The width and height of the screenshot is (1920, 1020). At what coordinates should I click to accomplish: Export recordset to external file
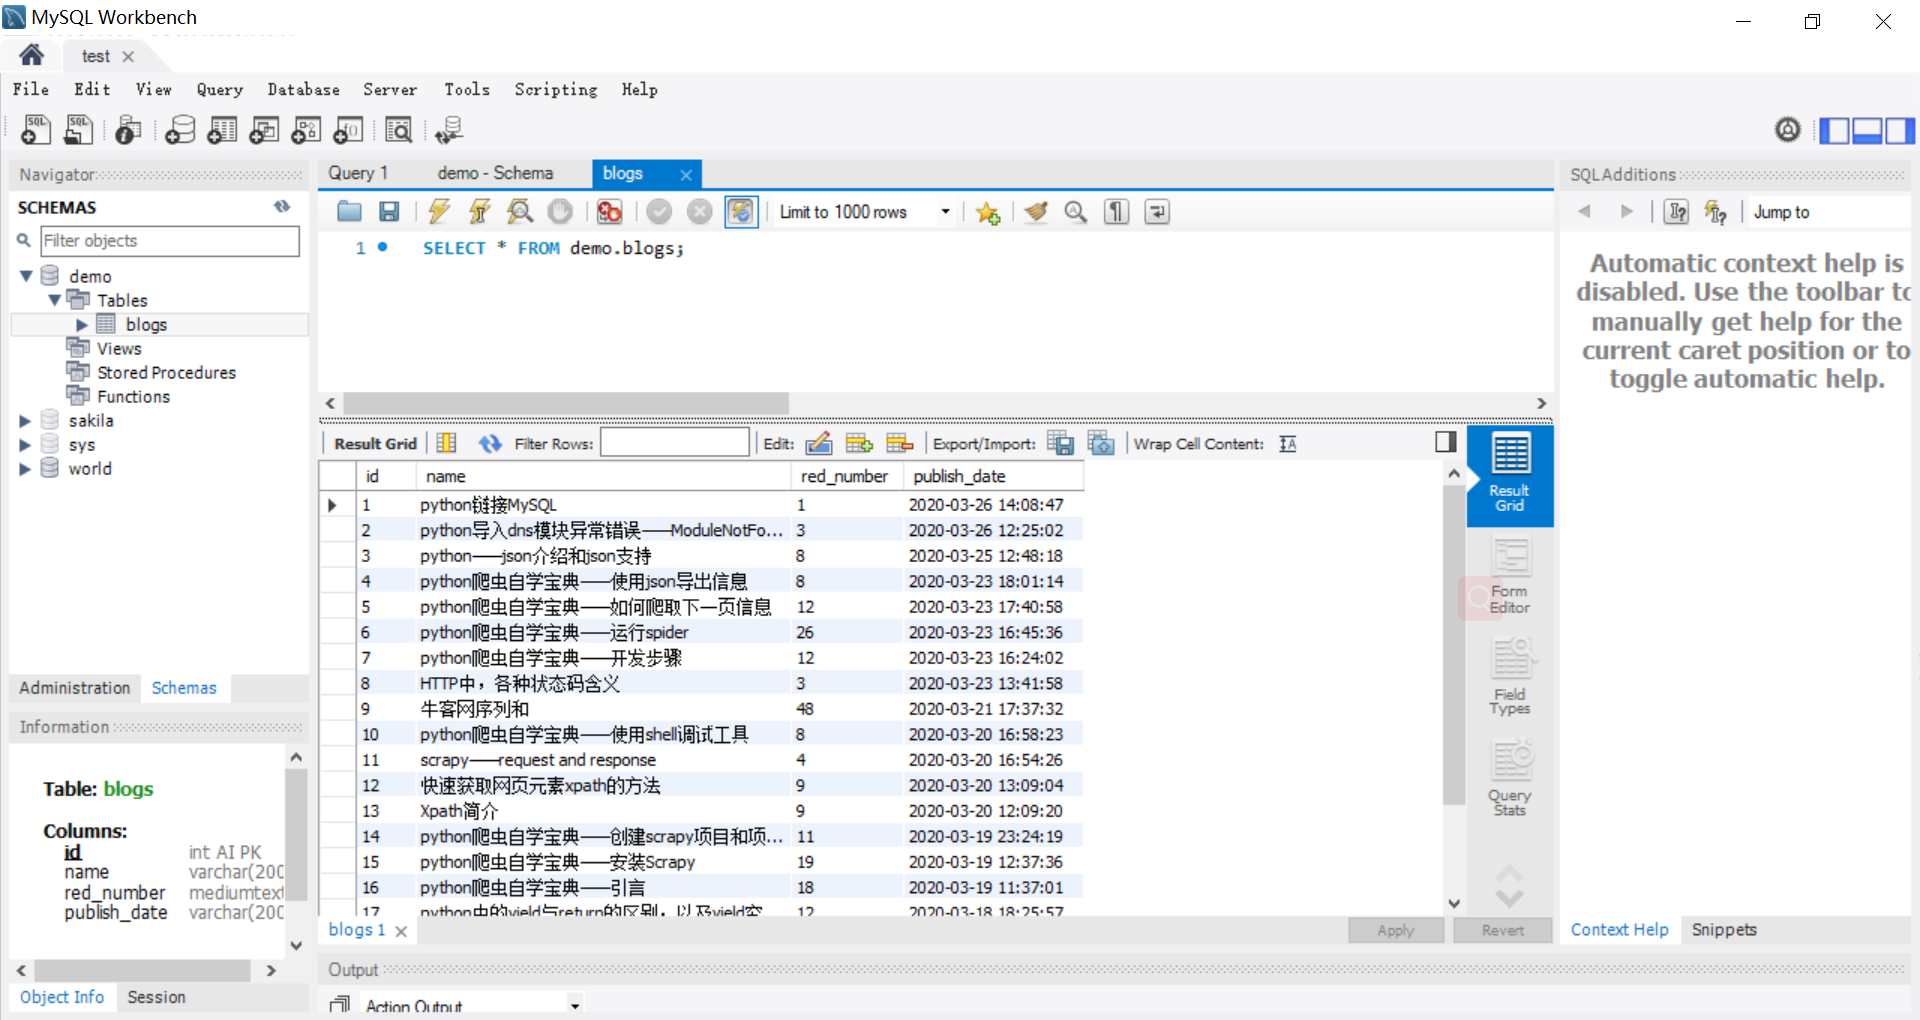click(1060, 443)
